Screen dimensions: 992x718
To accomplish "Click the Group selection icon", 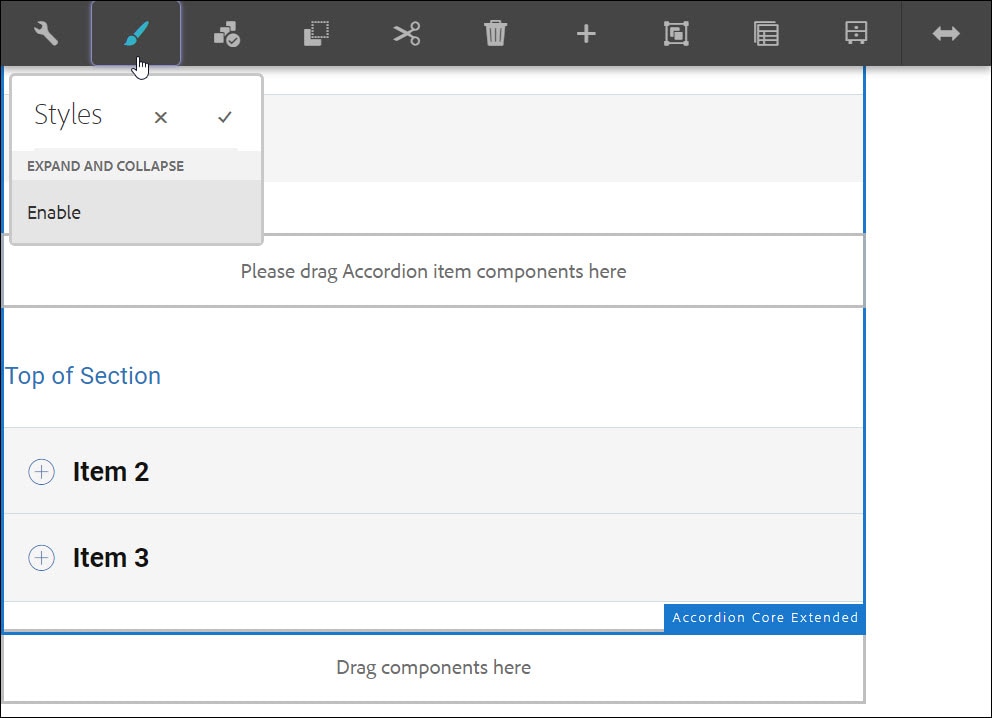I will point(676,34).
